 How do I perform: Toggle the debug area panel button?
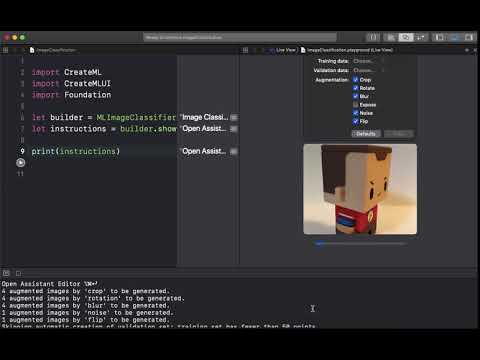pyautogui.click(x=454, y=37)
